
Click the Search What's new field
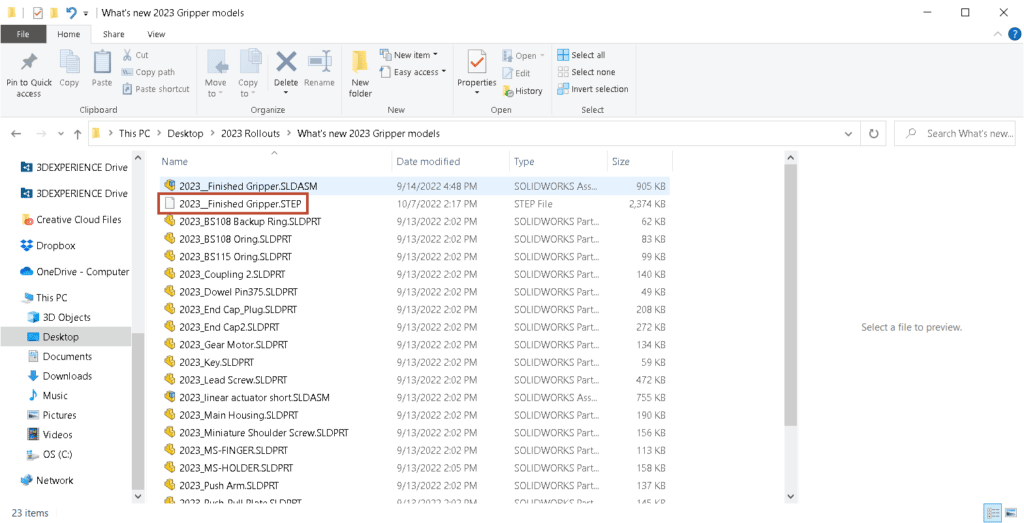(x=954, y=133)
